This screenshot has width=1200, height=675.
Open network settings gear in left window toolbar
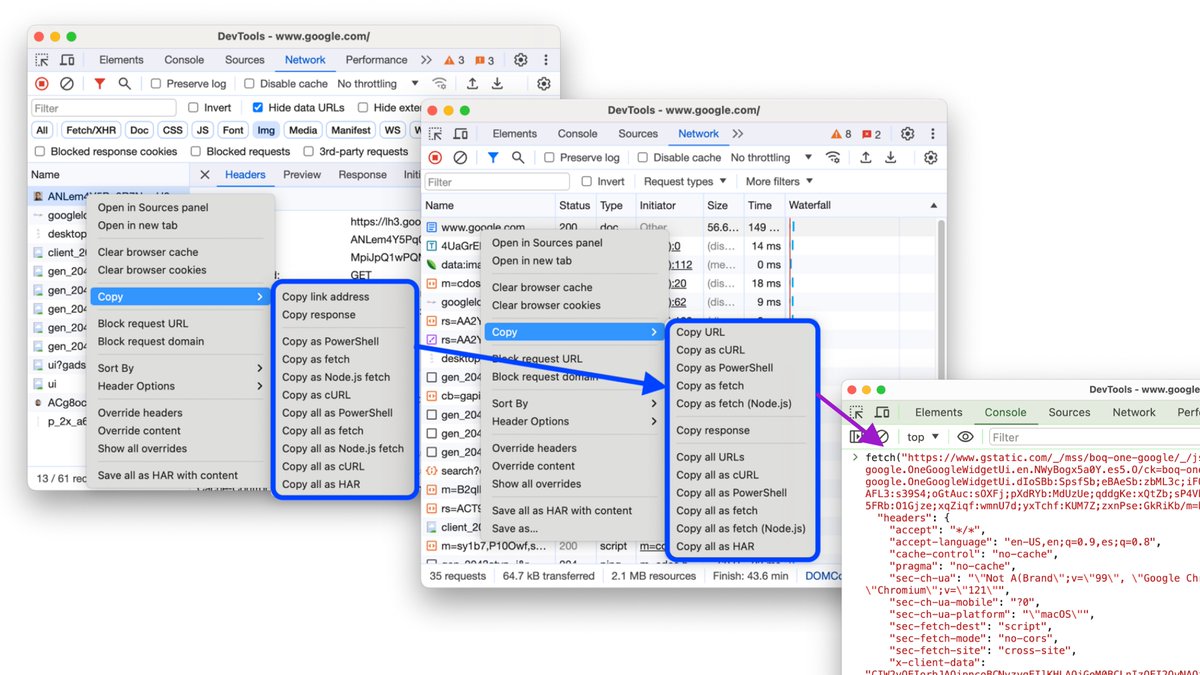point(544,84)
